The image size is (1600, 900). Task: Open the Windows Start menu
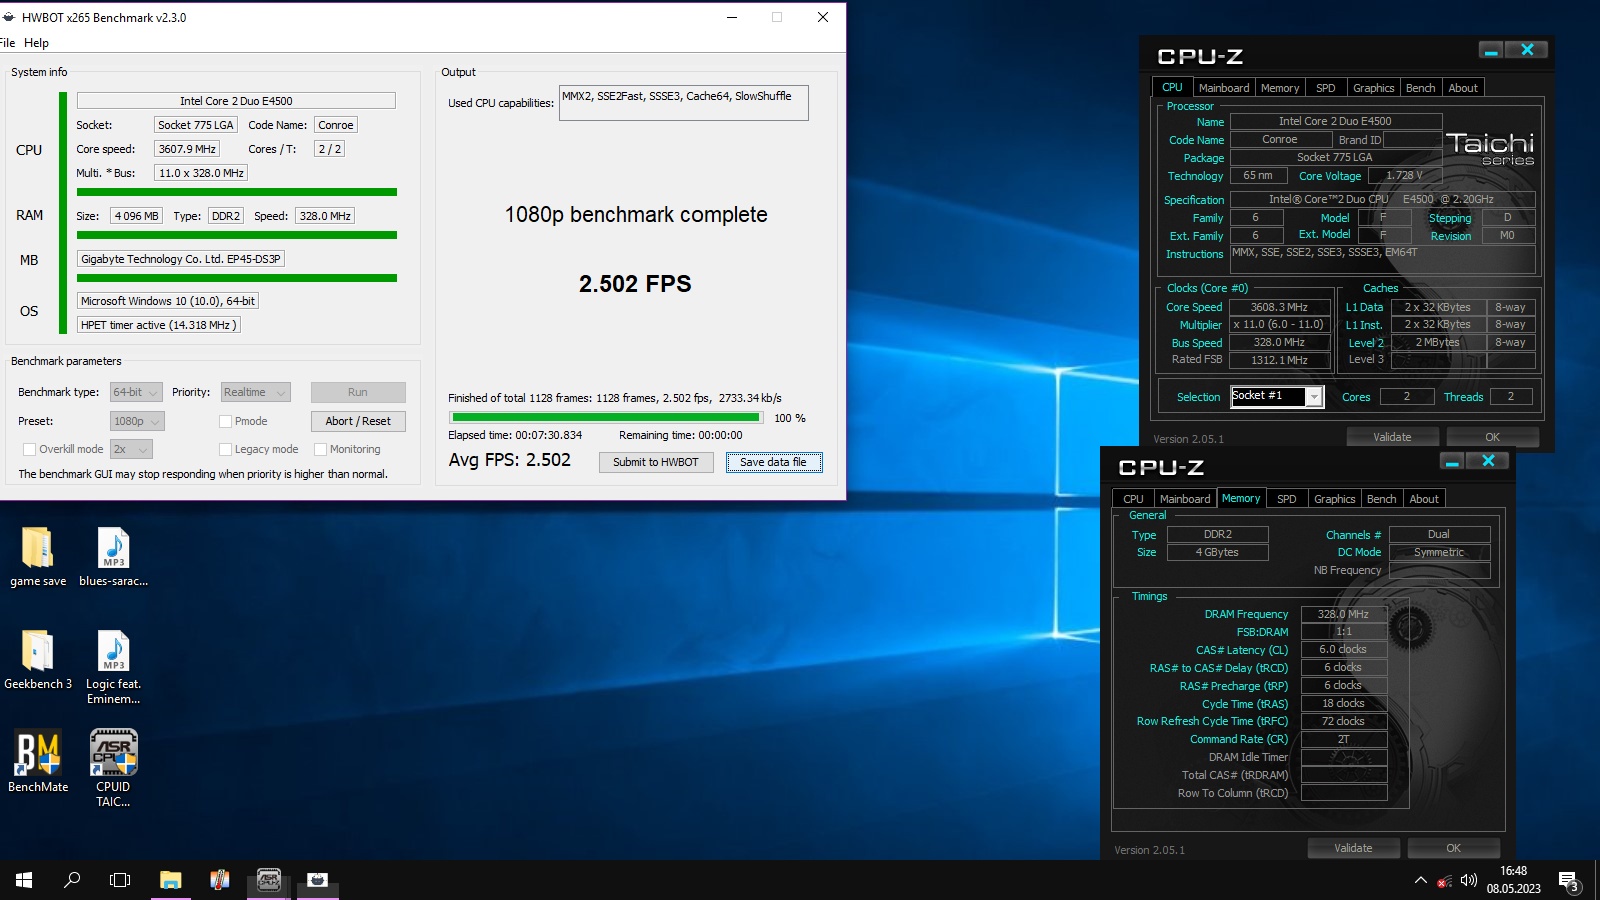[x=24, y=880]
